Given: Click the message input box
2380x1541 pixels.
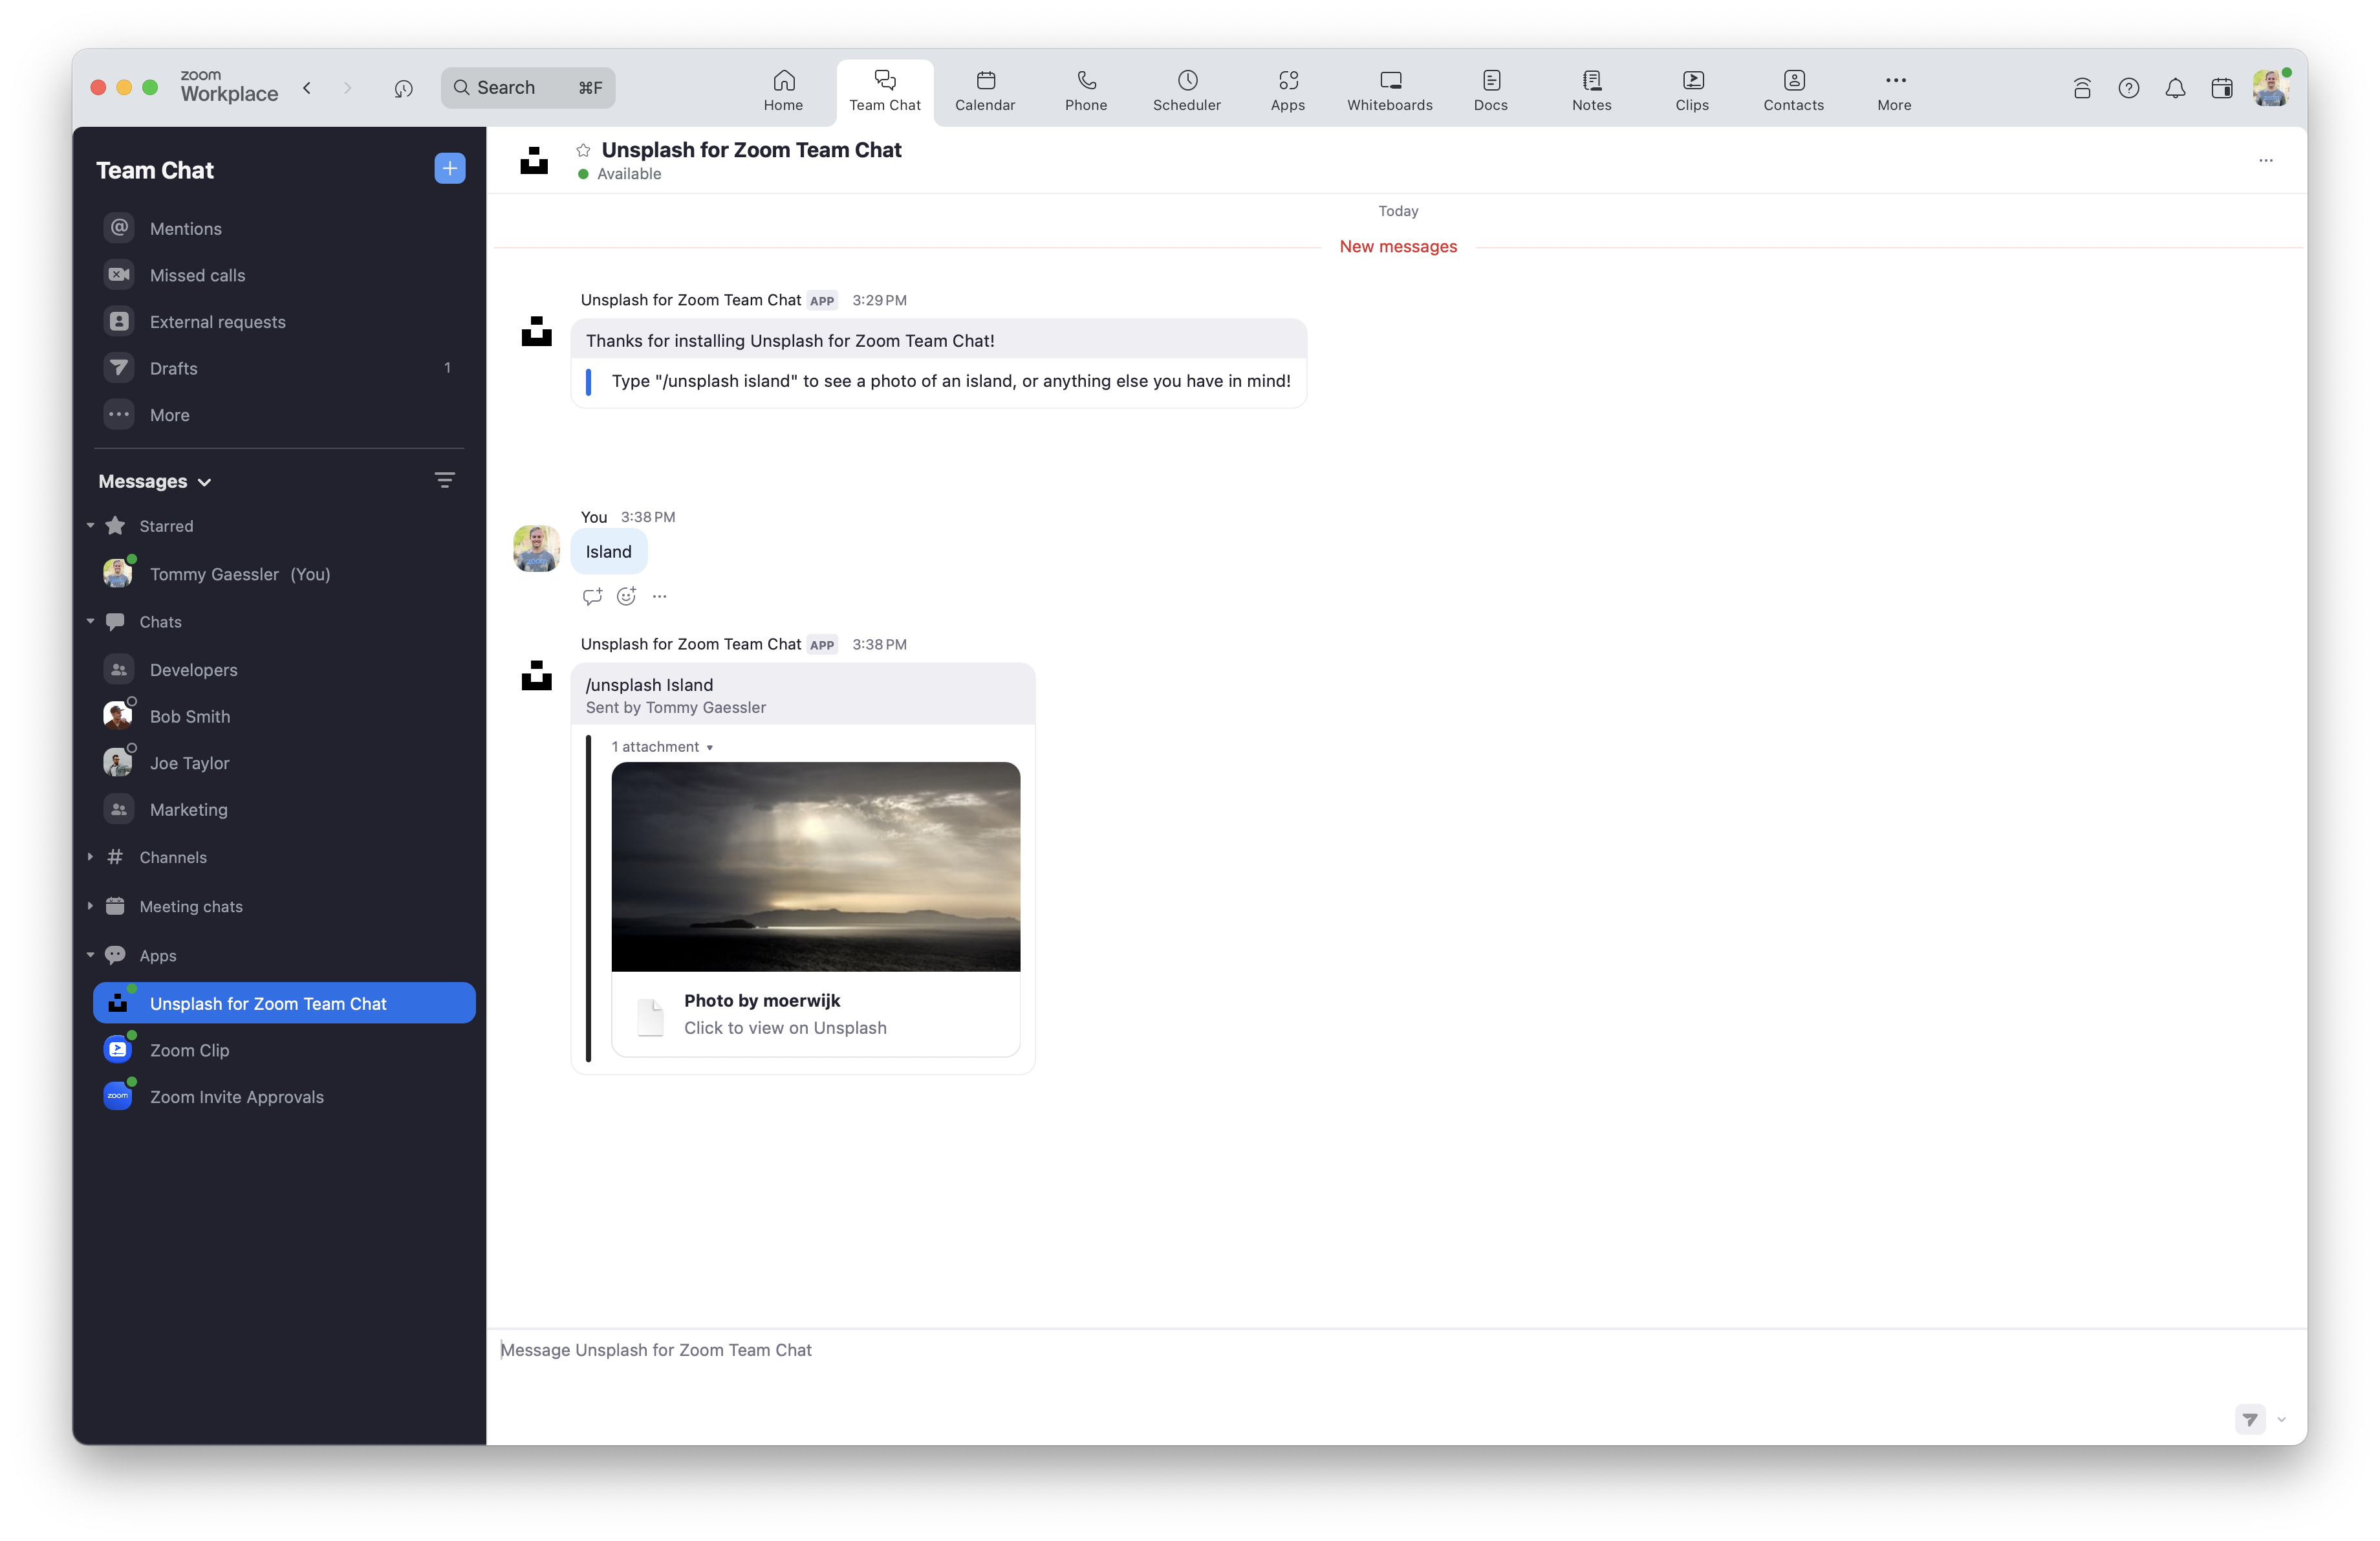Looking at the screenshot, I should click(x=1396, y=1350).
